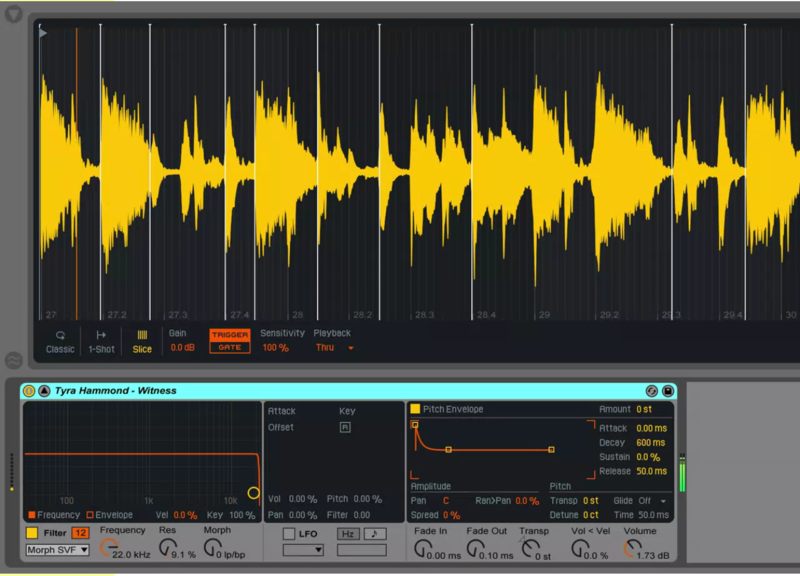This screenshot has height=576, width=800.
Task: Click the LFO retrigger R icon
Action: (345, 427)
